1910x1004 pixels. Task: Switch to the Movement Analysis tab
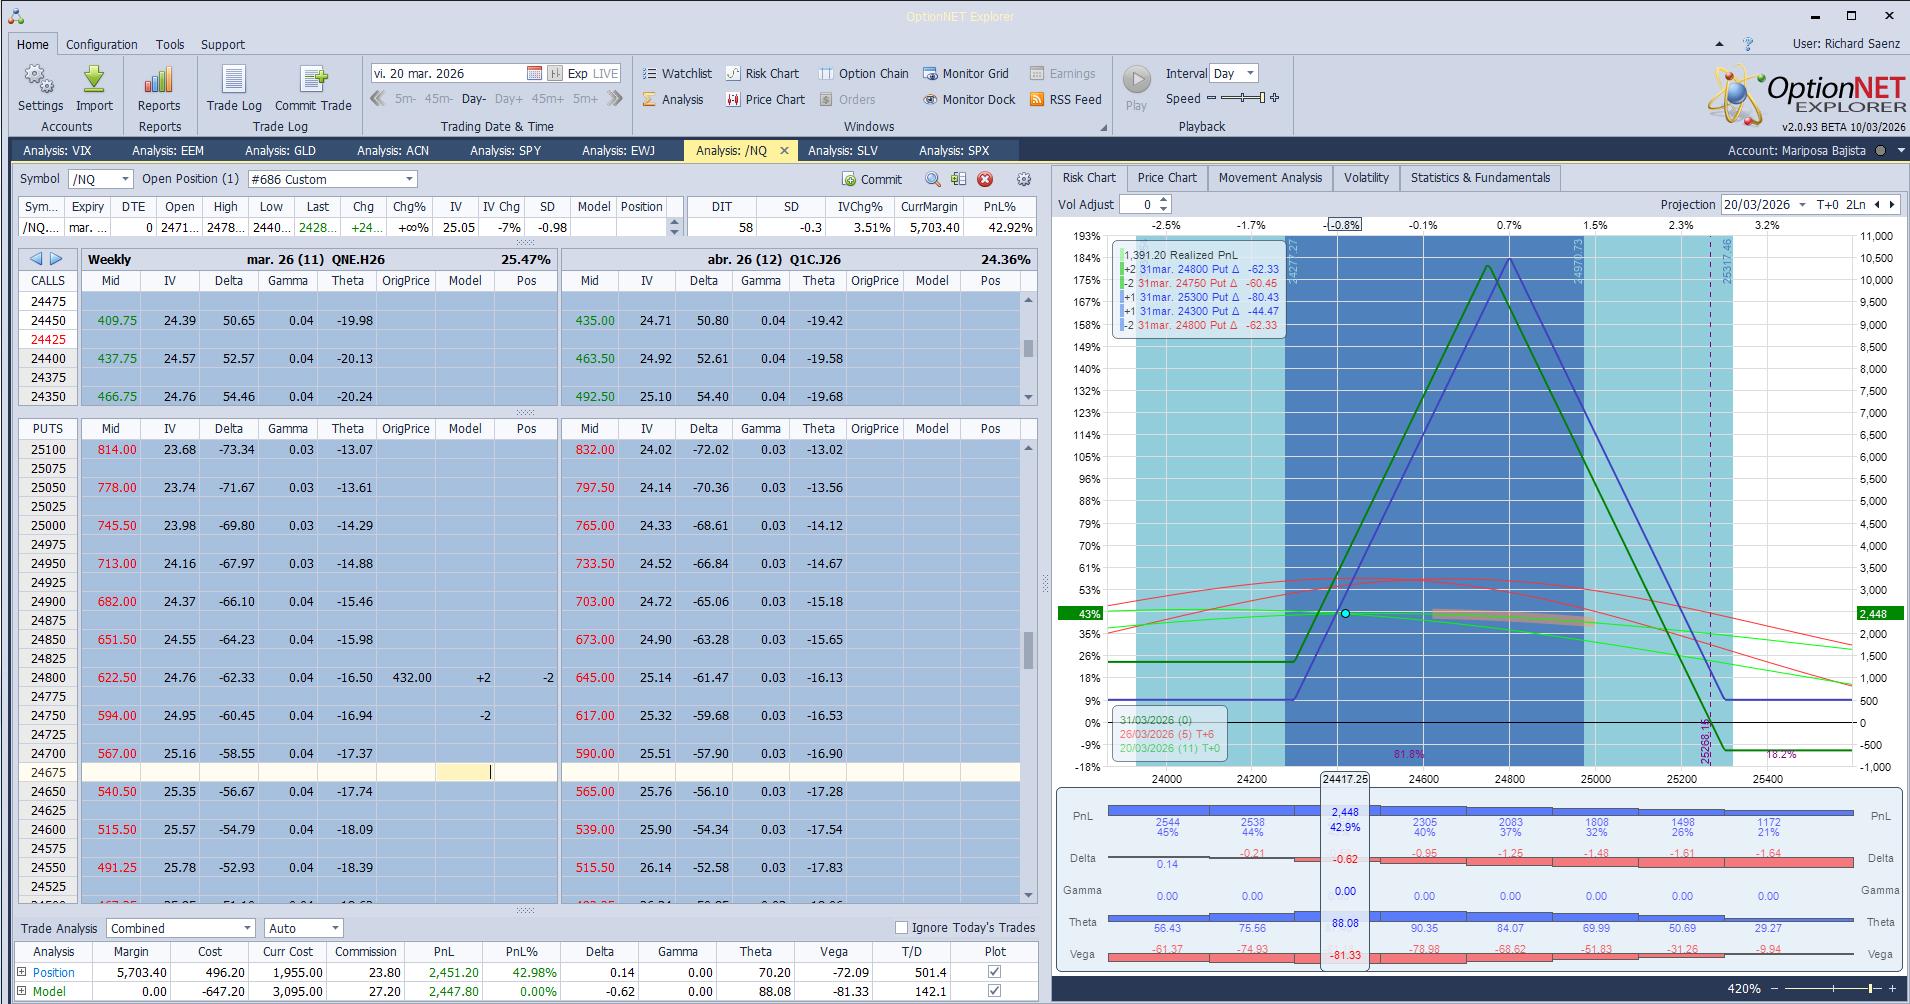click(x=1270, y=178)
